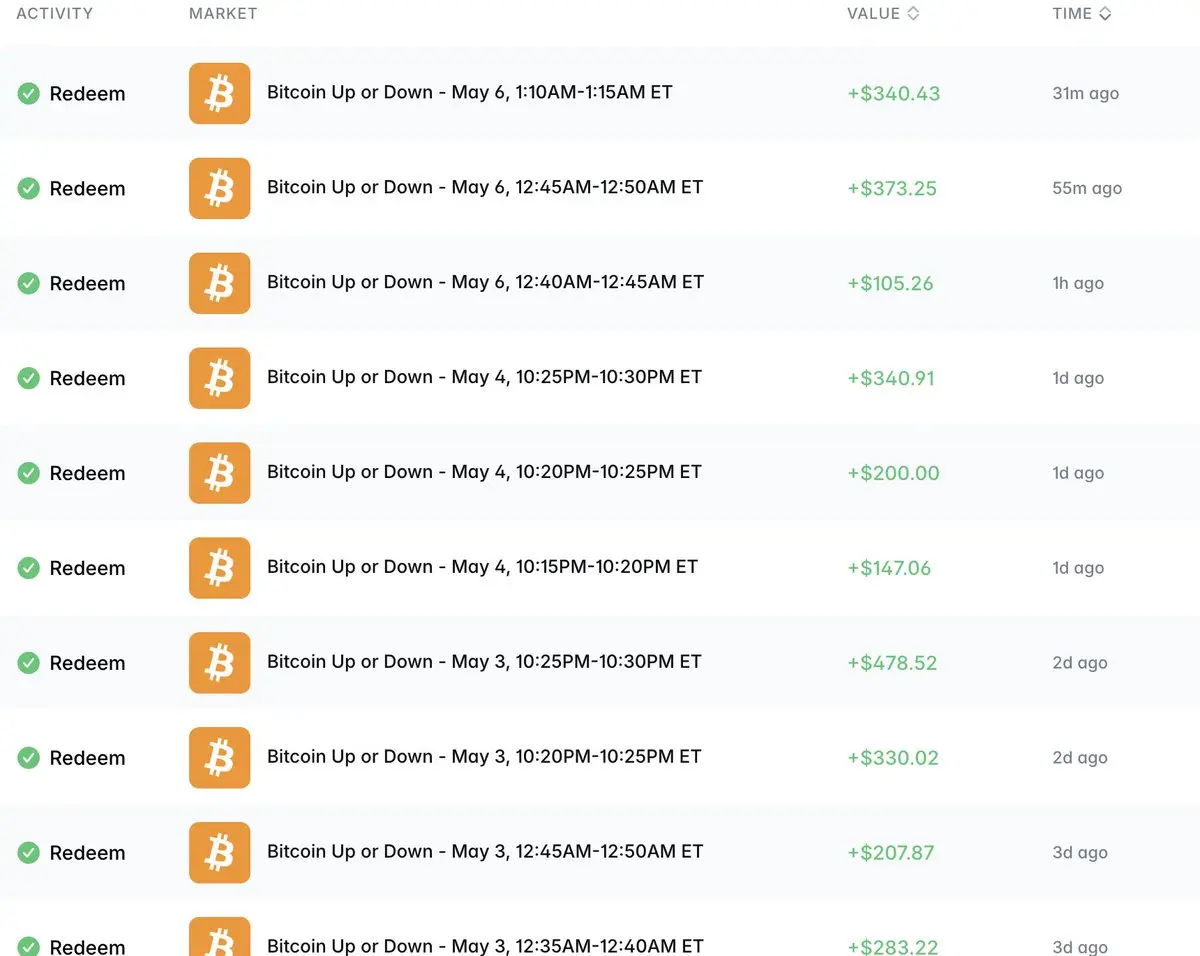This screenshot has width=1200, height=956.
Task: Open Bitcoin Up or Down May 3, 10:25PM-10:30PM market
Action: 484,662
